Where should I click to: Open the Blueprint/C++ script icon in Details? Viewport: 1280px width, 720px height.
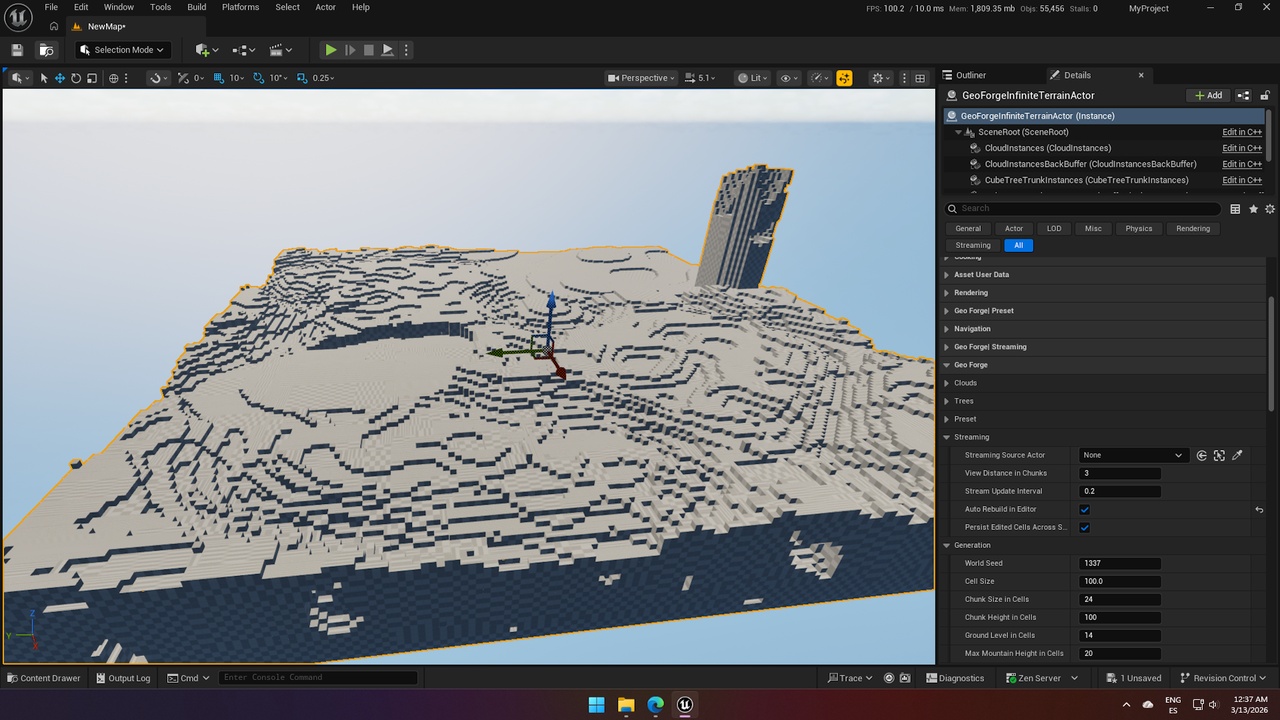tap(1243, 95)
